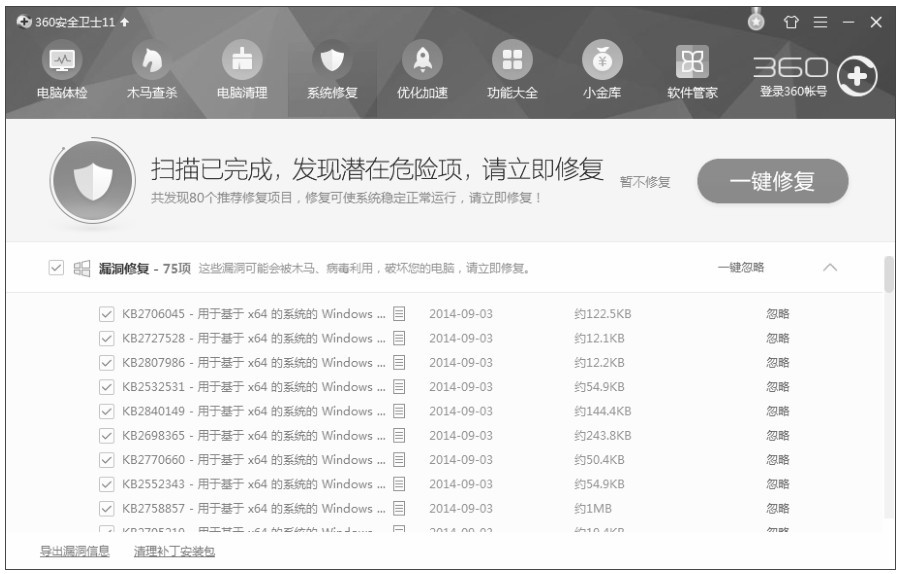
Task: View details icon for KB2758857
Action: (399, 509)
